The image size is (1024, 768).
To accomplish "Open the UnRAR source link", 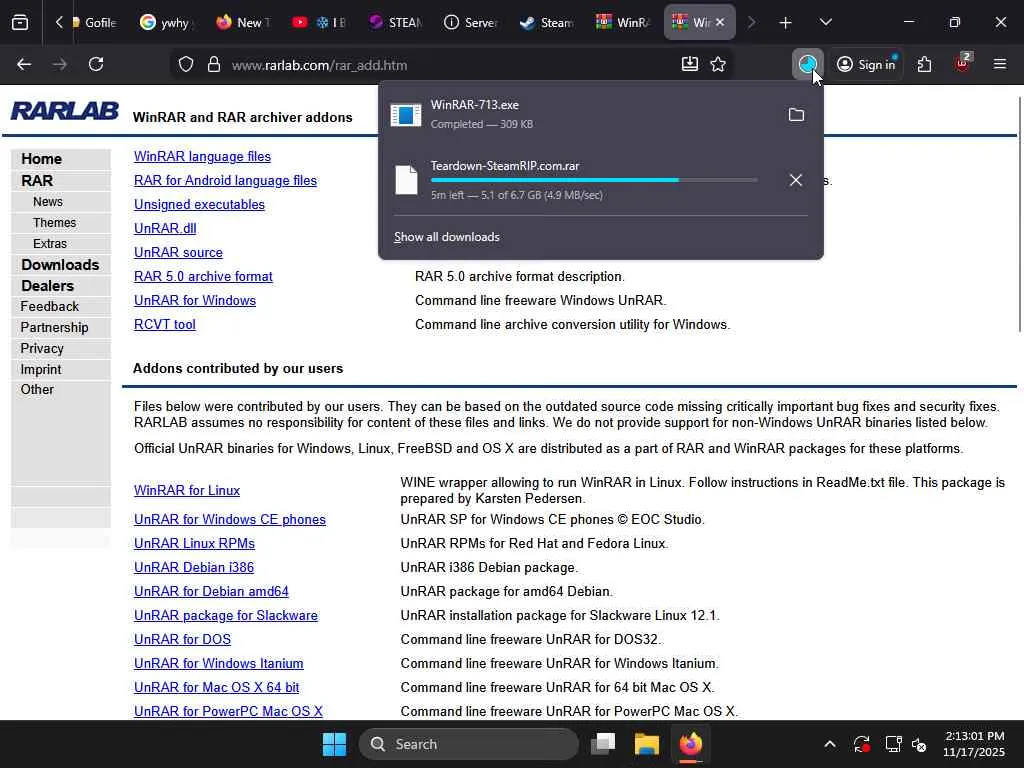I will coord(178,253).
